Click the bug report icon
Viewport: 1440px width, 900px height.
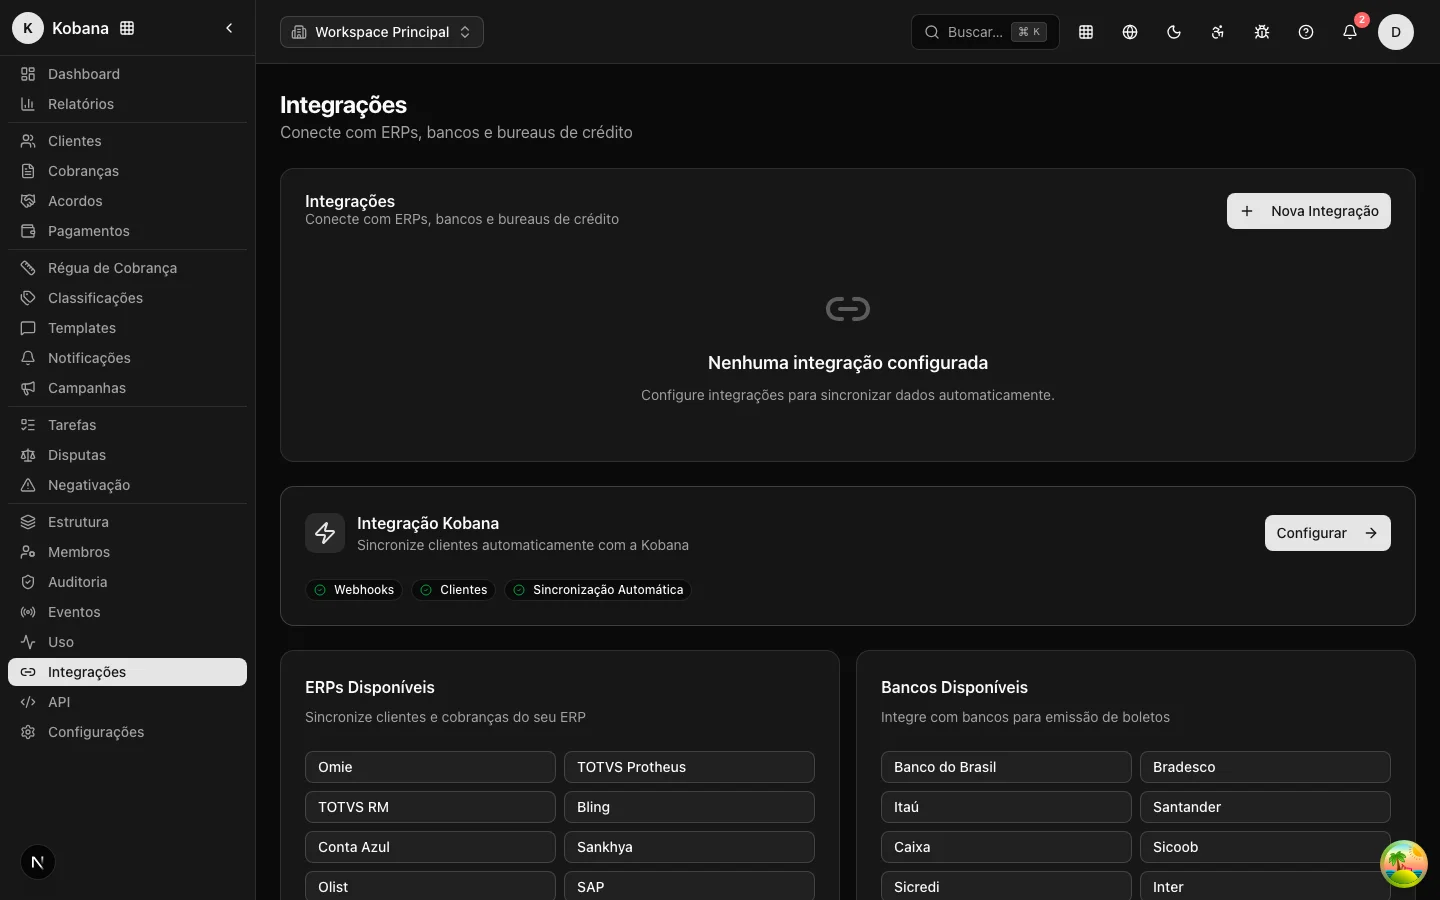(x=1262, y=32)
